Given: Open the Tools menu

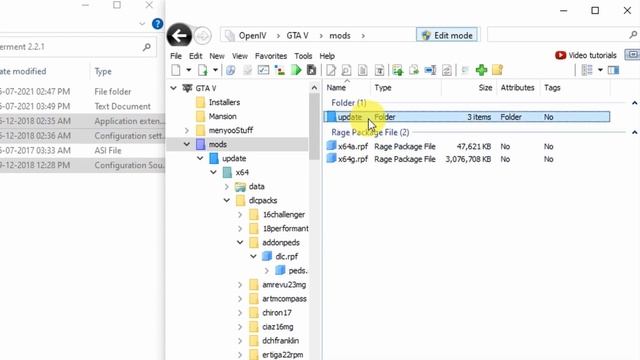Looking at the screenshot, I should (x=303, y=56).
